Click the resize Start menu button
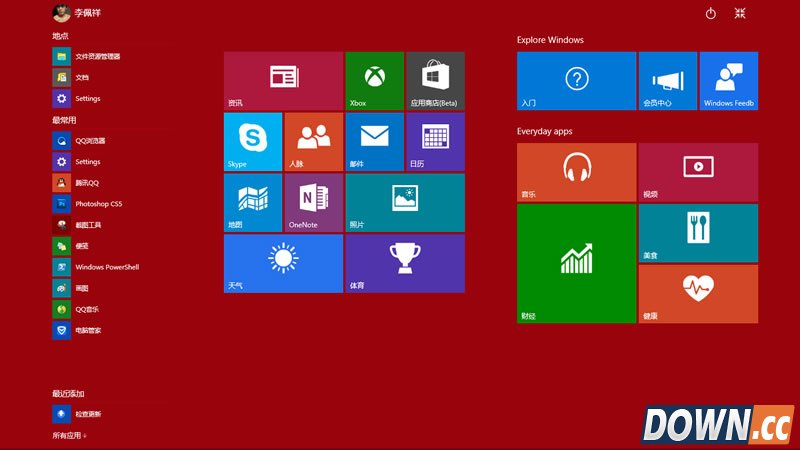Image resolution: width=800 pixels, height=450 pixels. click(x=740, y=13)
